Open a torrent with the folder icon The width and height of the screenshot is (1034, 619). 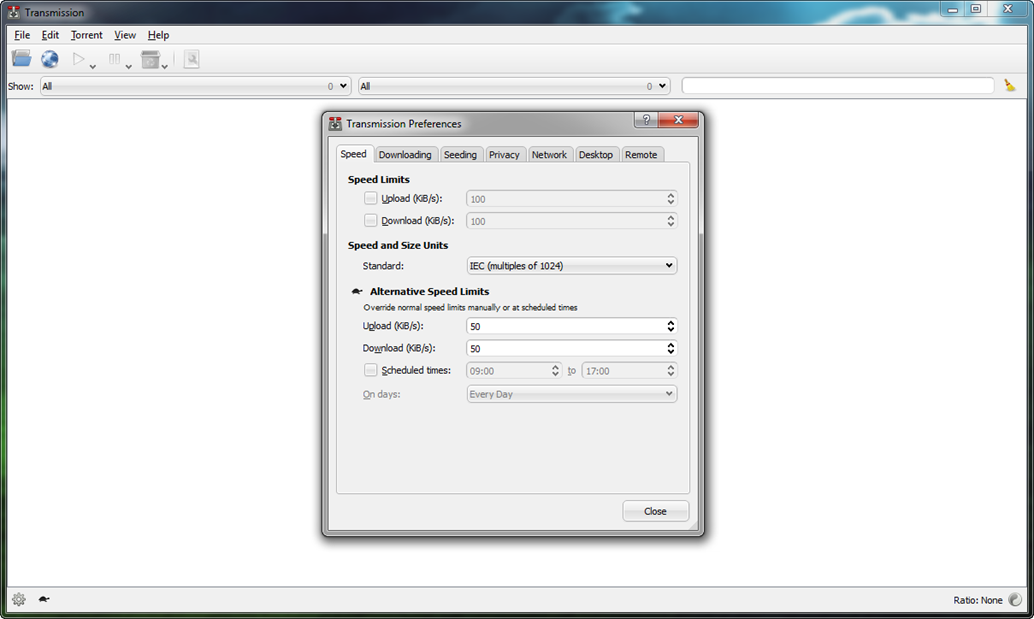(x=21, y=59)
